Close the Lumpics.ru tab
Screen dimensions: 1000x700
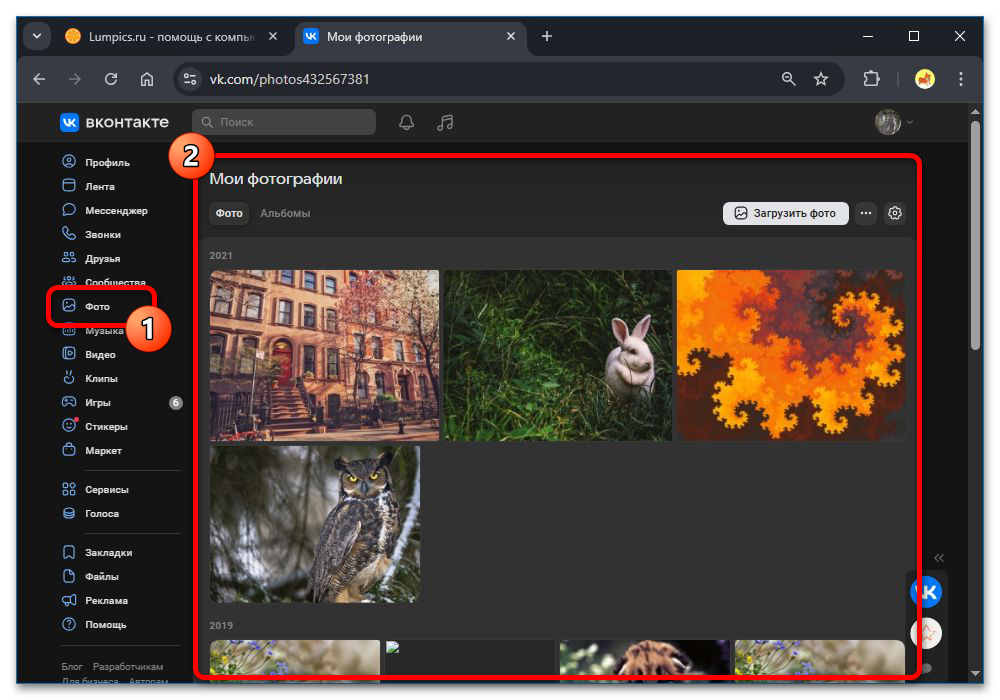273,36
